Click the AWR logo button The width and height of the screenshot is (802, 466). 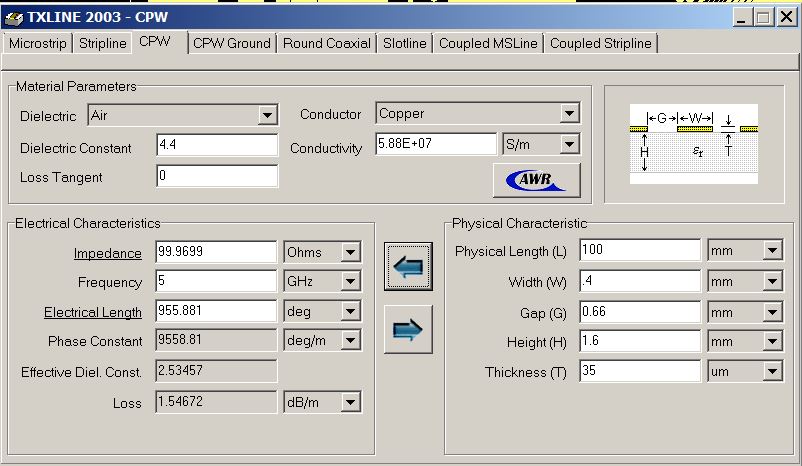pos(537,180)
